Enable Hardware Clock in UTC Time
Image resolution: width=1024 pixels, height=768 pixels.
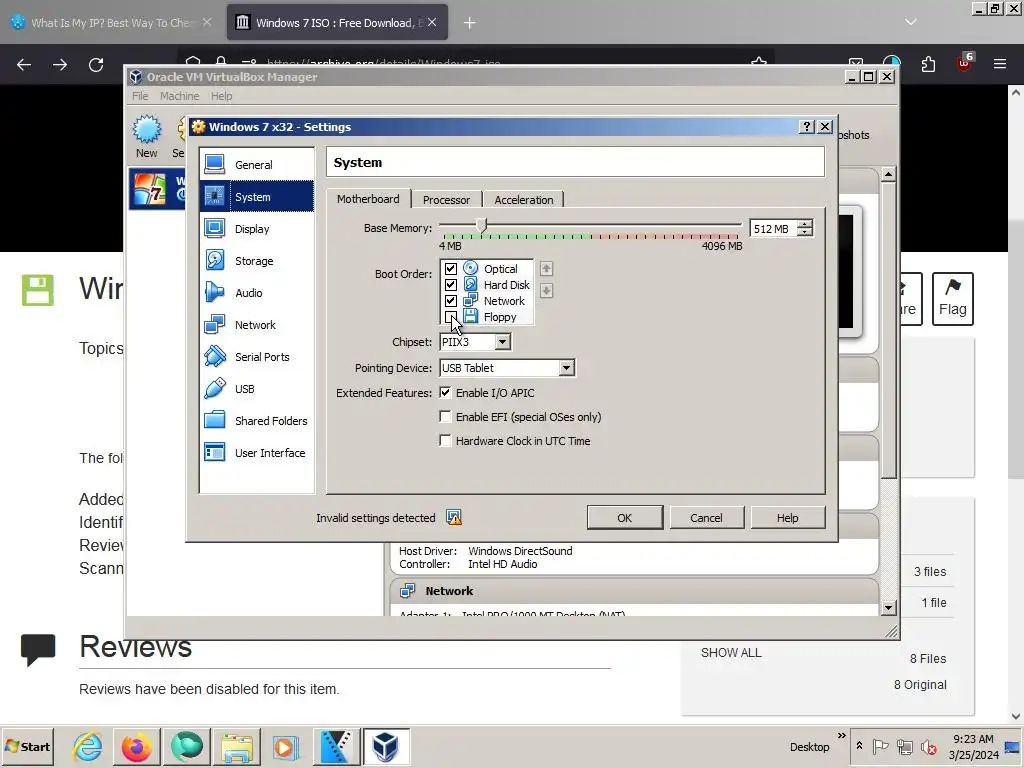[445, 441]
